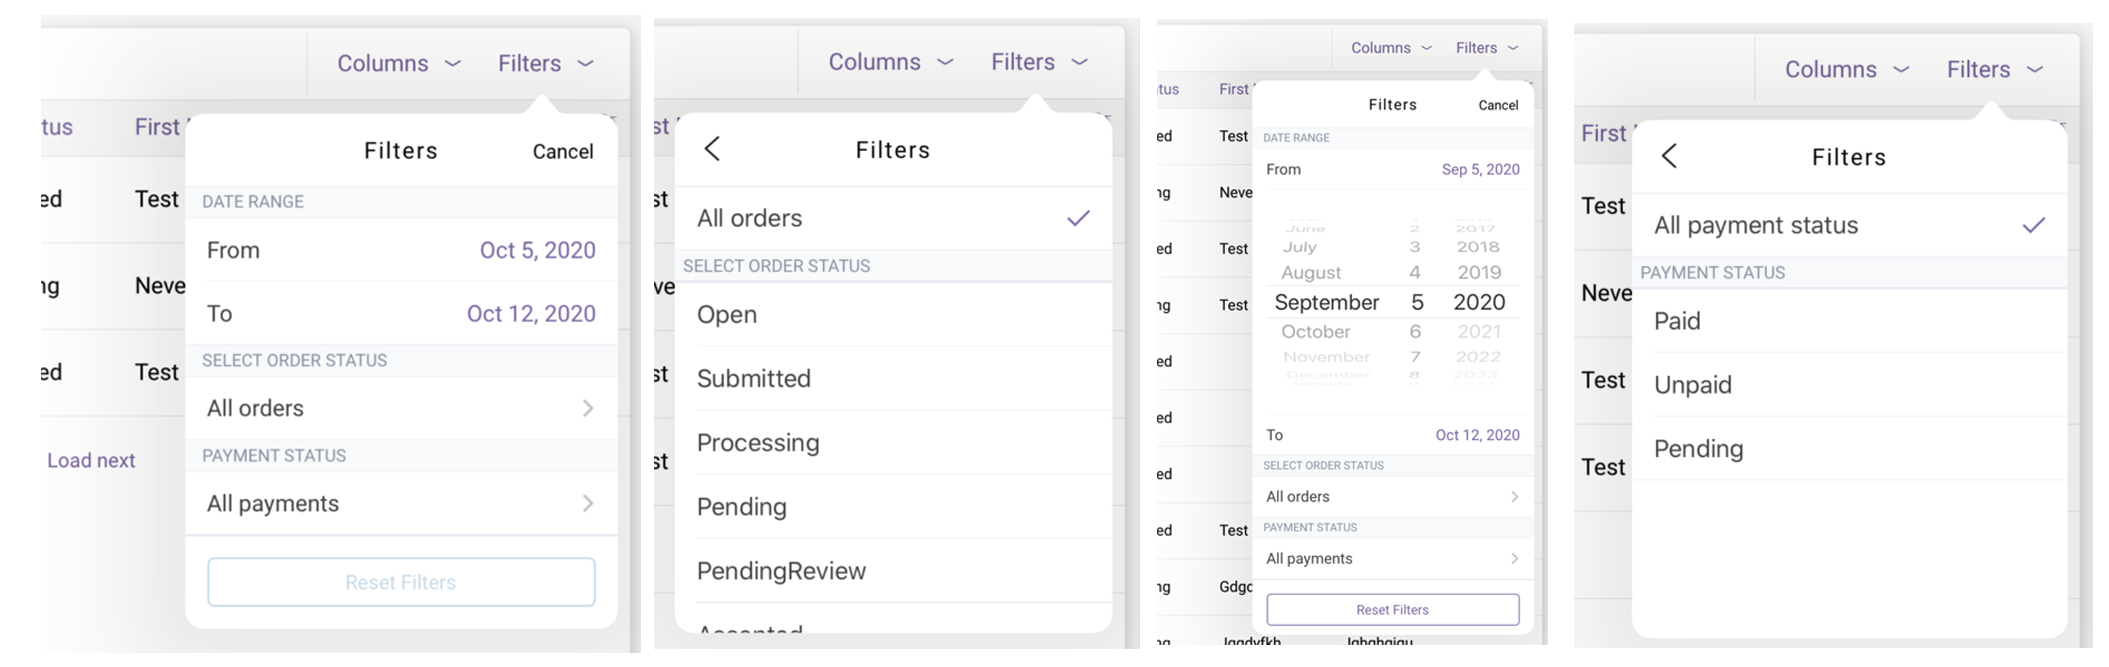
Task: Select August in the month wheel
Action: 1311,272
